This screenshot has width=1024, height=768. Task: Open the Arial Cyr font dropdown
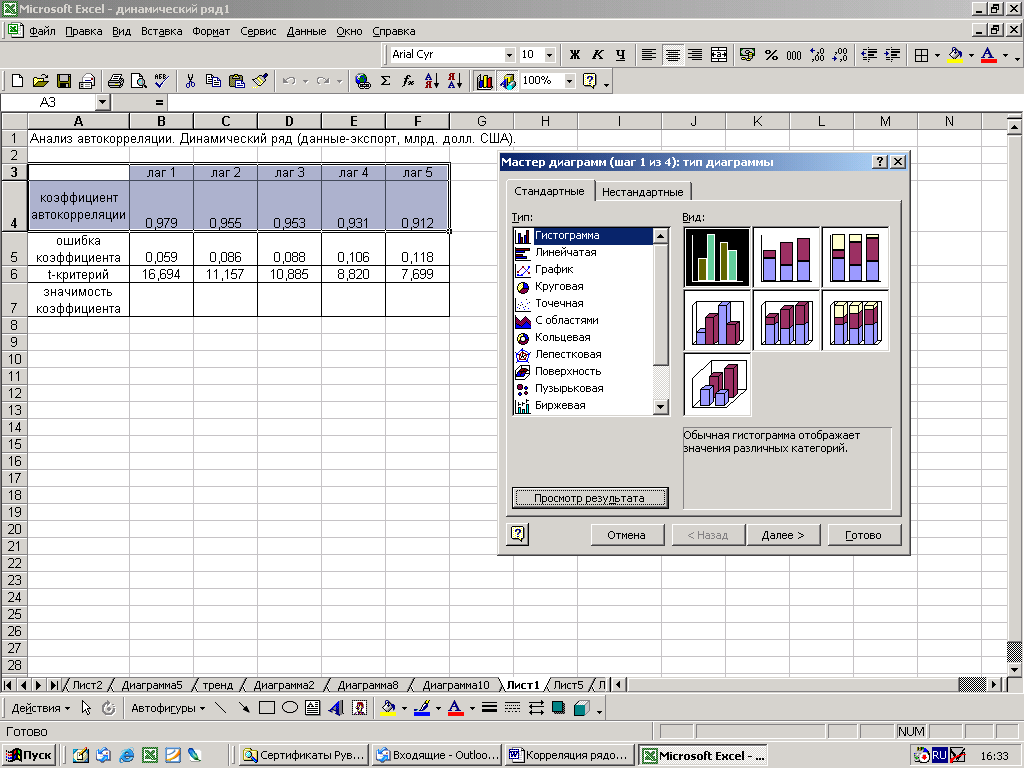click(x=510, y=55)
